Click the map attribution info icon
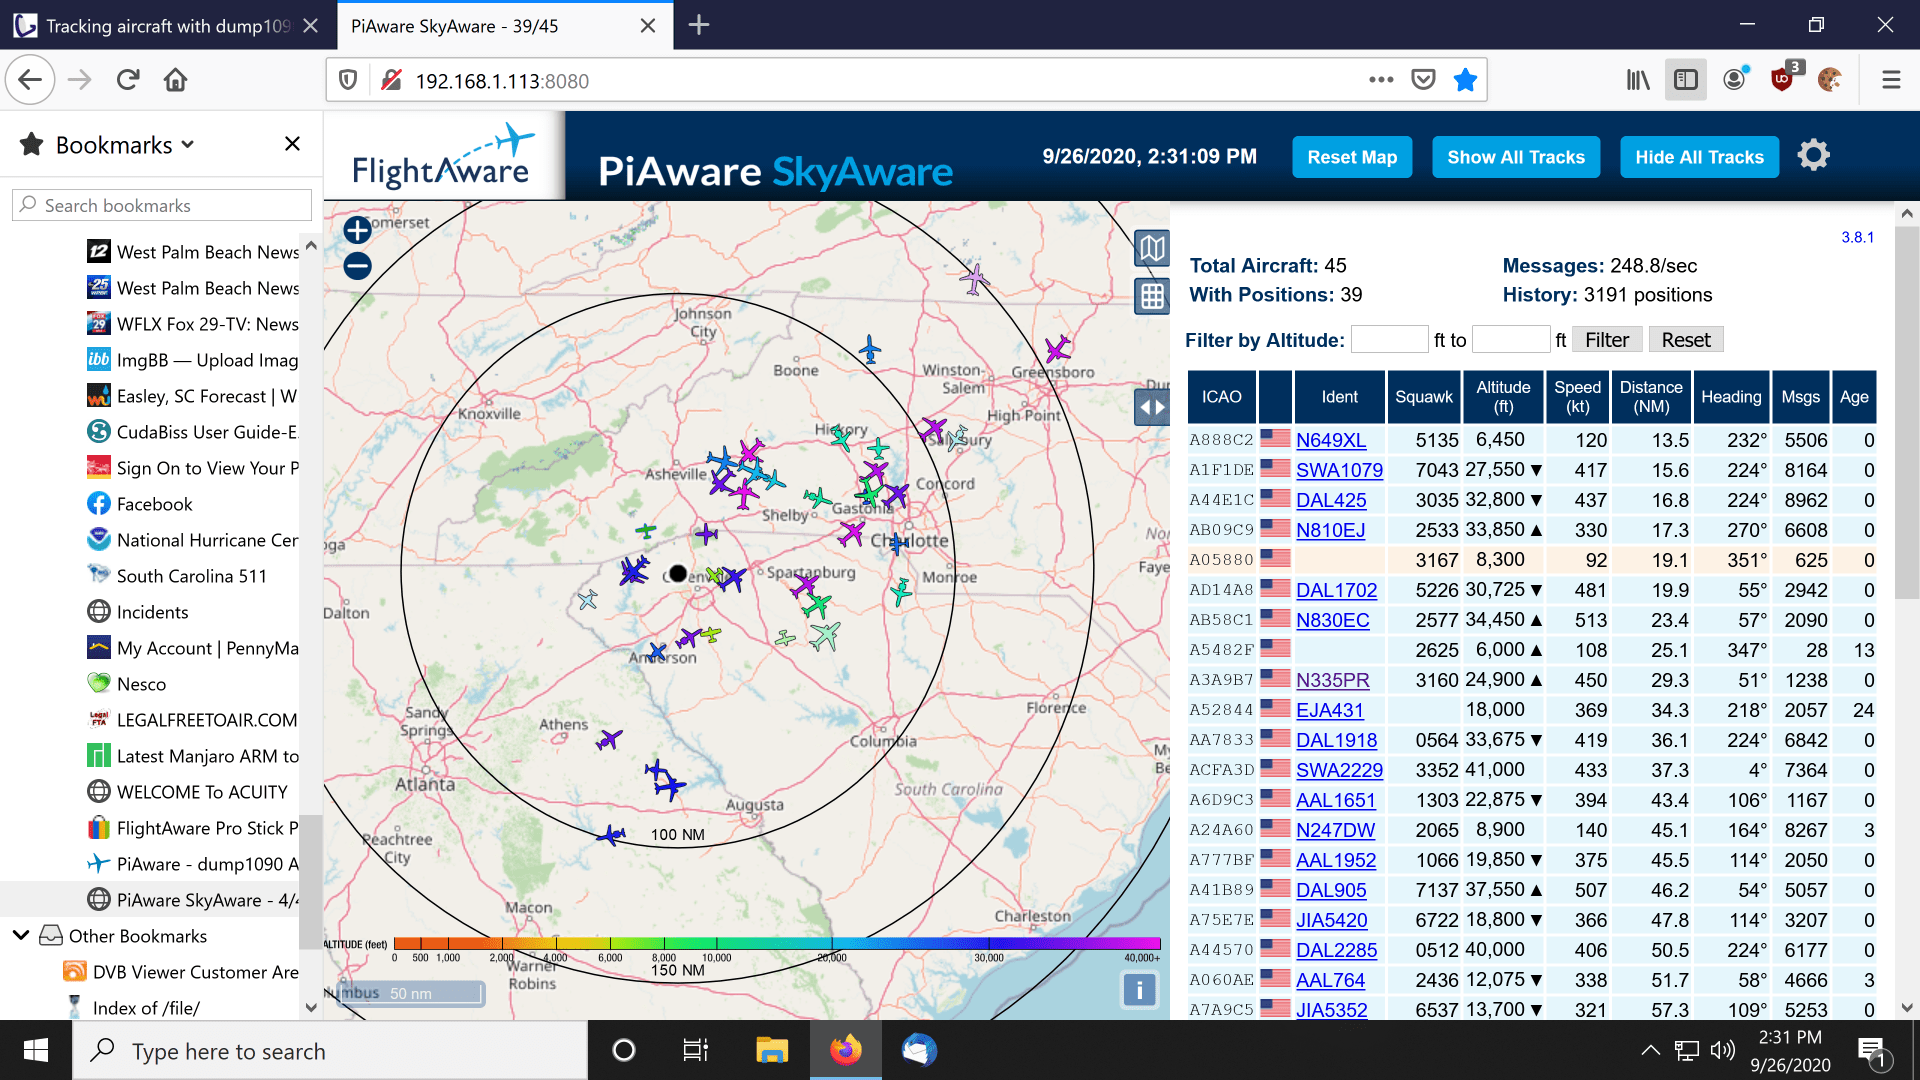The width and height of the screenshot is (1920, 1080). (x=1139, y=990)
